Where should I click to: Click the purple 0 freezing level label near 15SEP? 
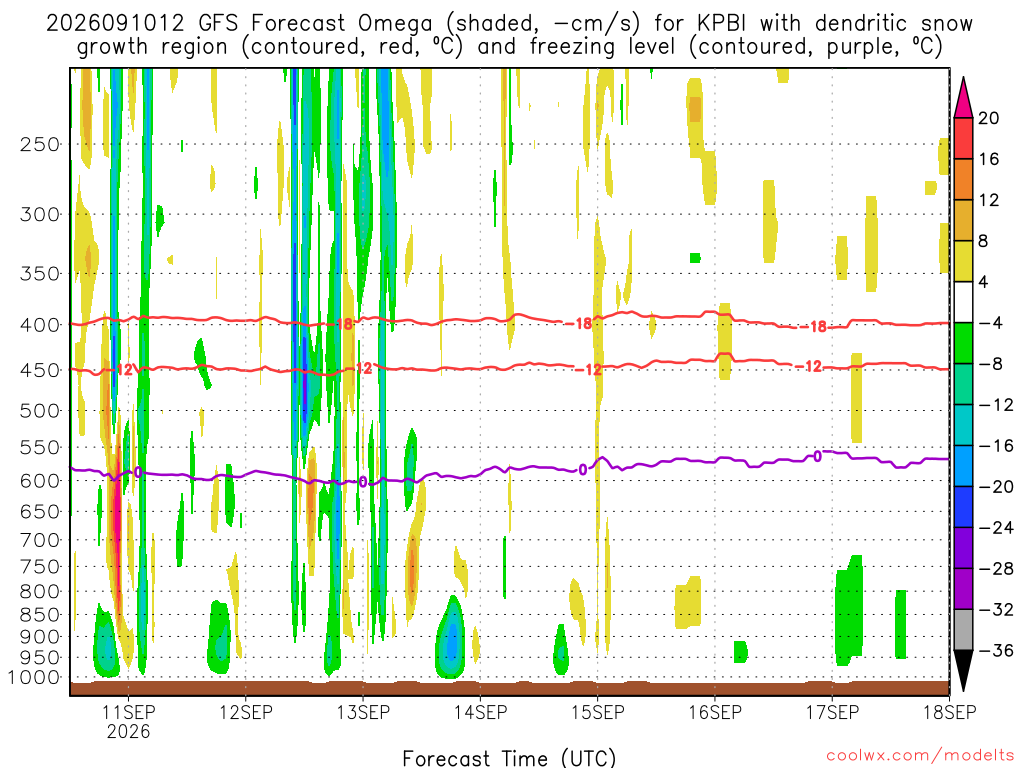[583, 470]
